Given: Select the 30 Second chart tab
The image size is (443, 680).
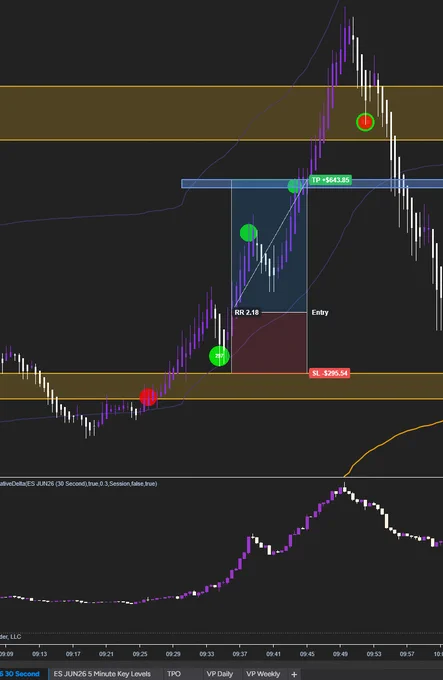Looking at the screenshot, I should click(x=22, y=673).
